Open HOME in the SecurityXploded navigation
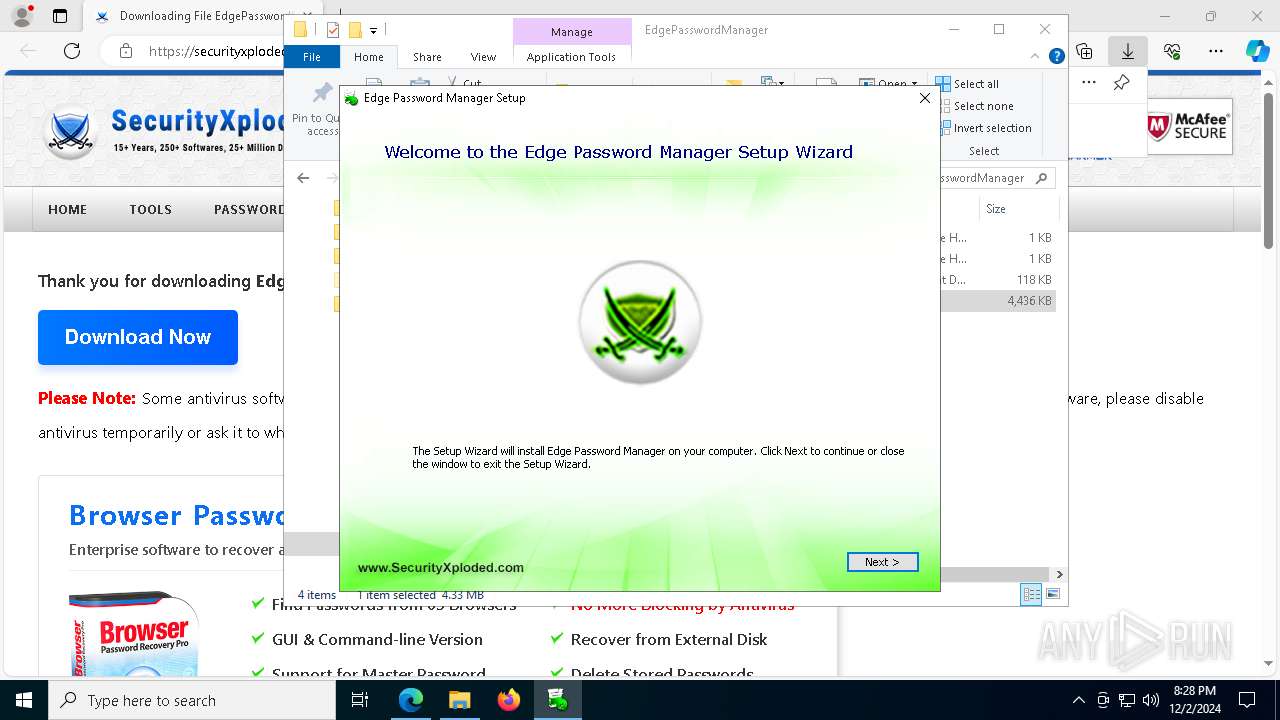This screenshot has width=1280, height=720. (68, 209)
